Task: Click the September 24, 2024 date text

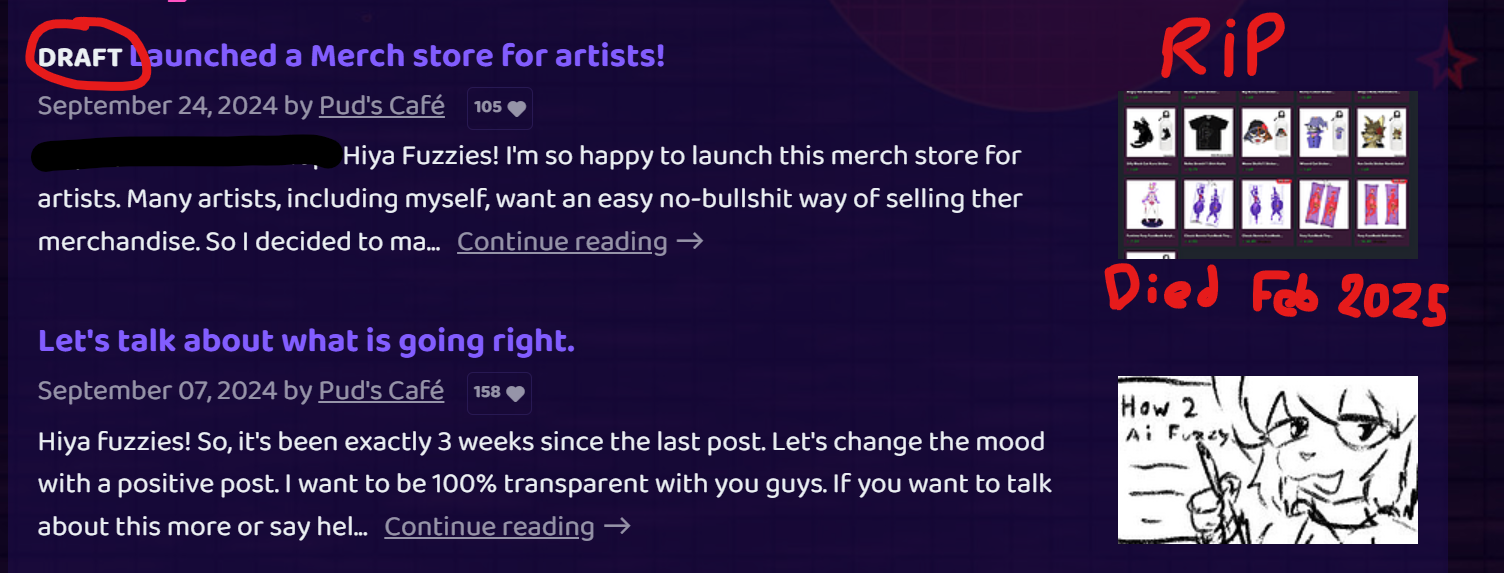Action: tap(157, 105)
